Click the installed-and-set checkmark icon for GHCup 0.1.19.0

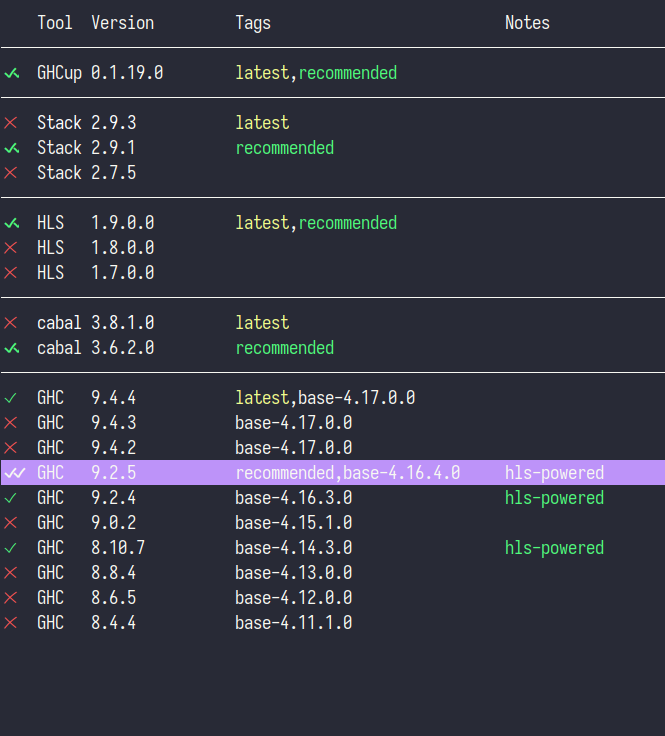[12, 73]
